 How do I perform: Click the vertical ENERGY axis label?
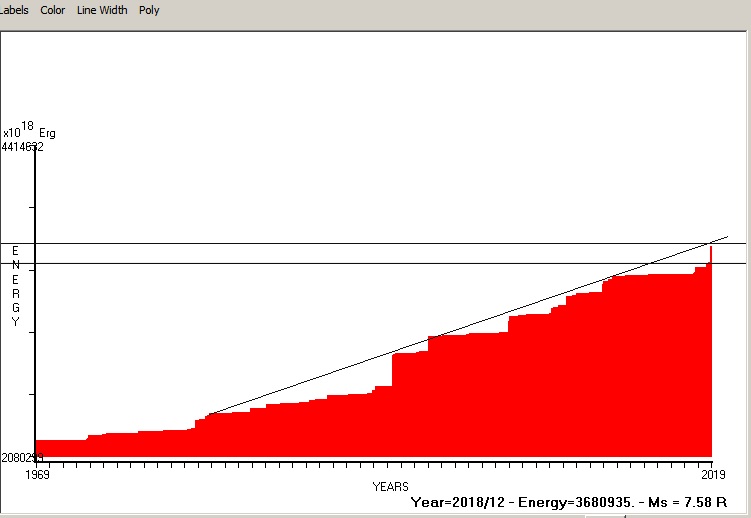pos(15,286)
